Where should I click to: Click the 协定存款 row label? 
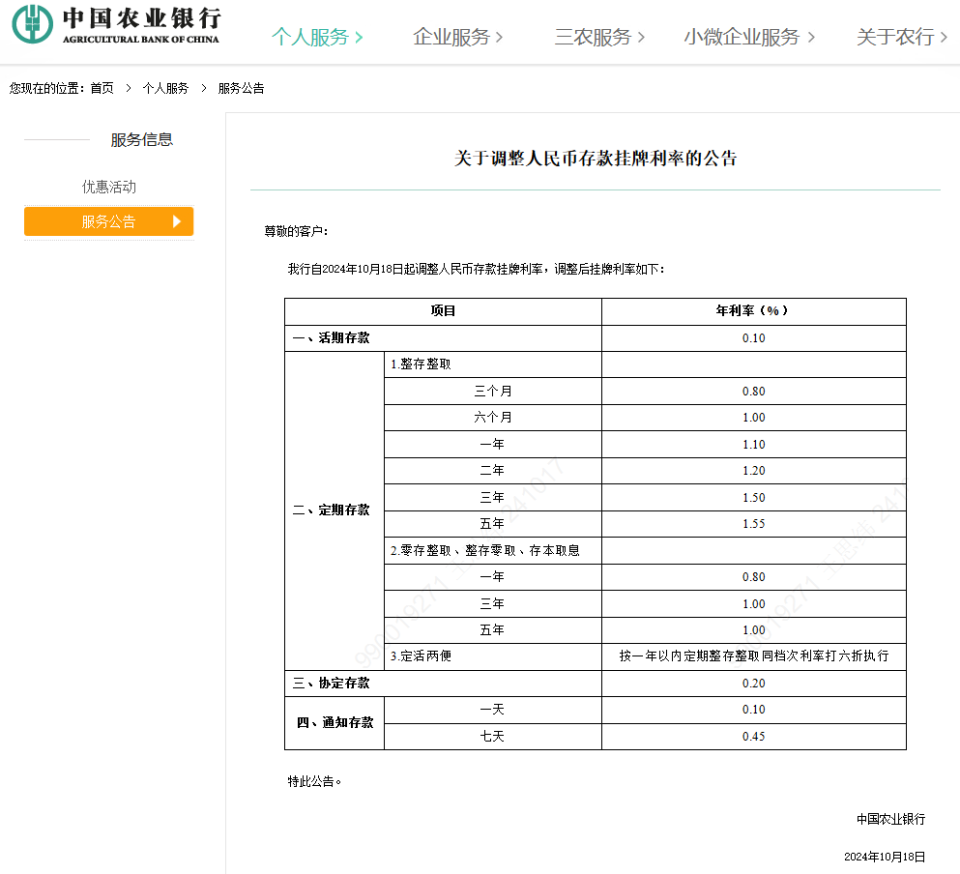tap(331, 683)
